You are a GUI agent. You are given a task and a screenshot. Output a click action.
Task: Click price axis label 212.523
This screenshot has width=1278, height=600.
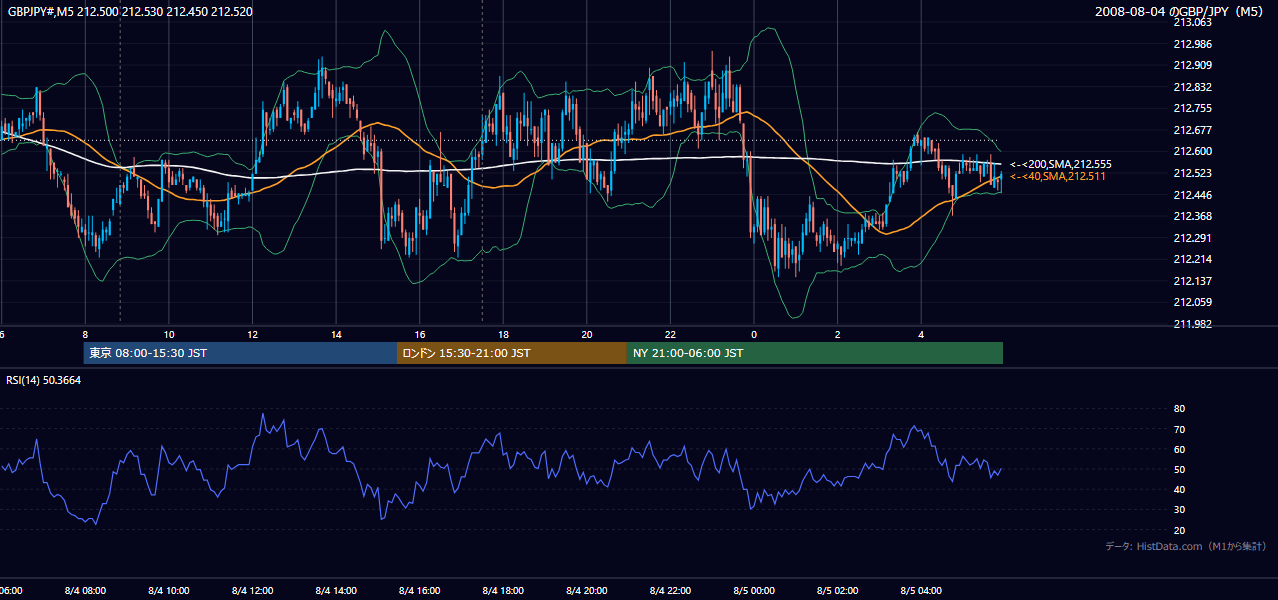[x=1192, y=173]
